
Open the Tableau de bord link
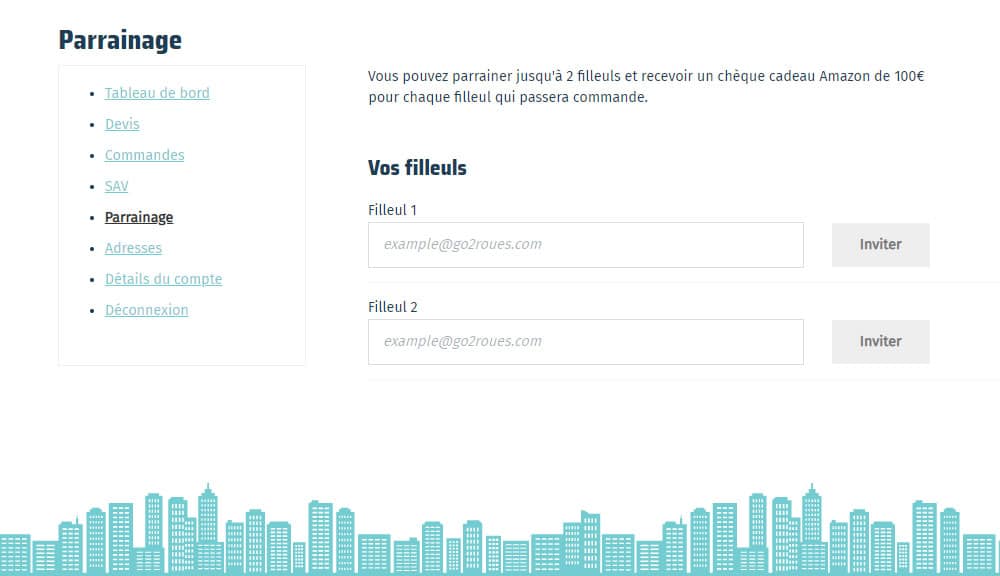(x=157, y=93)
